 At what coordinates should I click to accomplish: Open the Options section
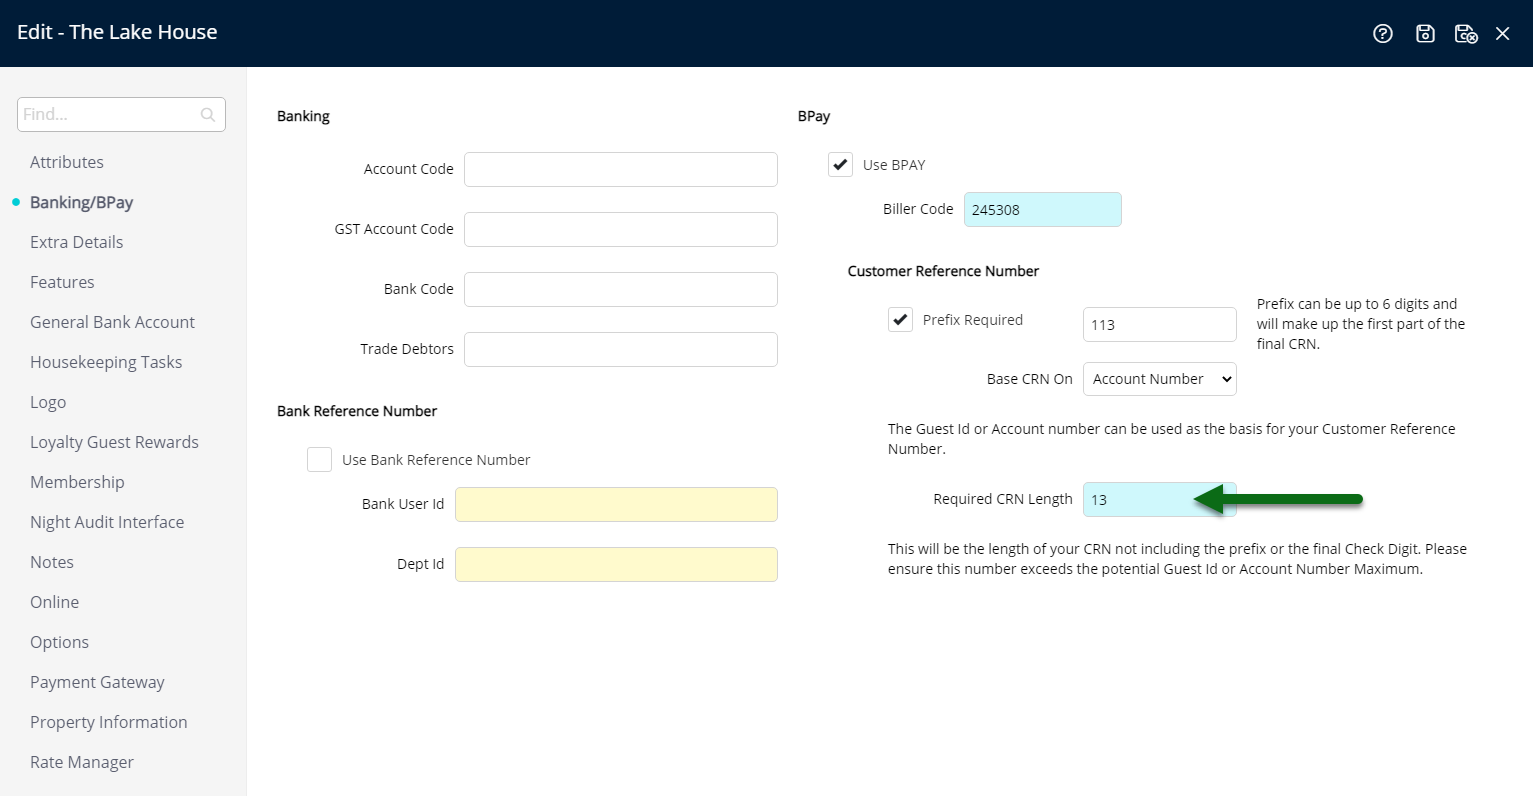[x=59, y=642]
